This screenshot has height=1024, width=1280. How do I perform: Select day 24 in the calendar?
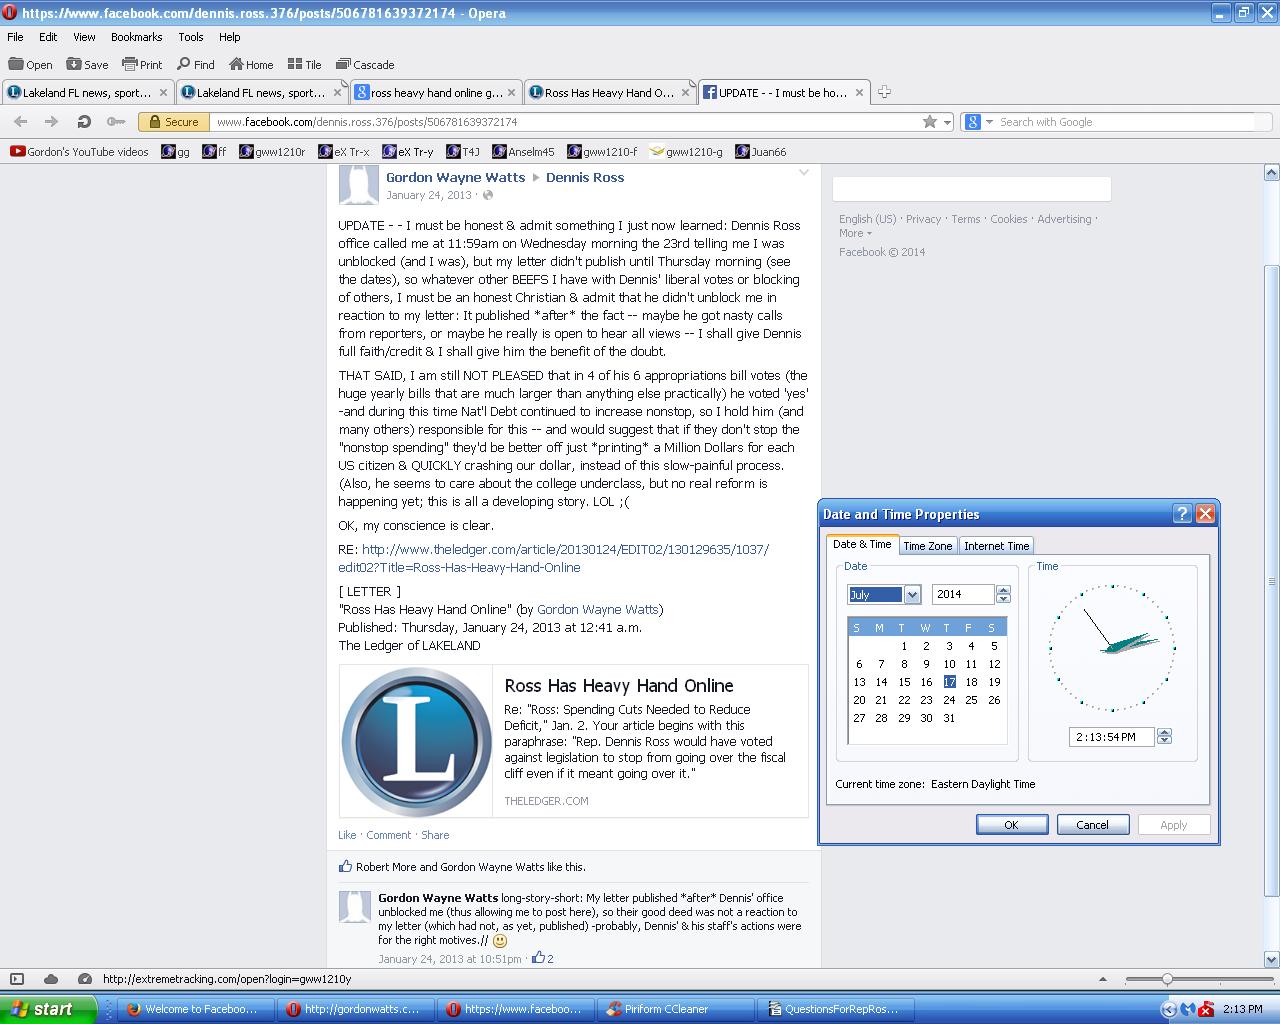pos(949,700)
